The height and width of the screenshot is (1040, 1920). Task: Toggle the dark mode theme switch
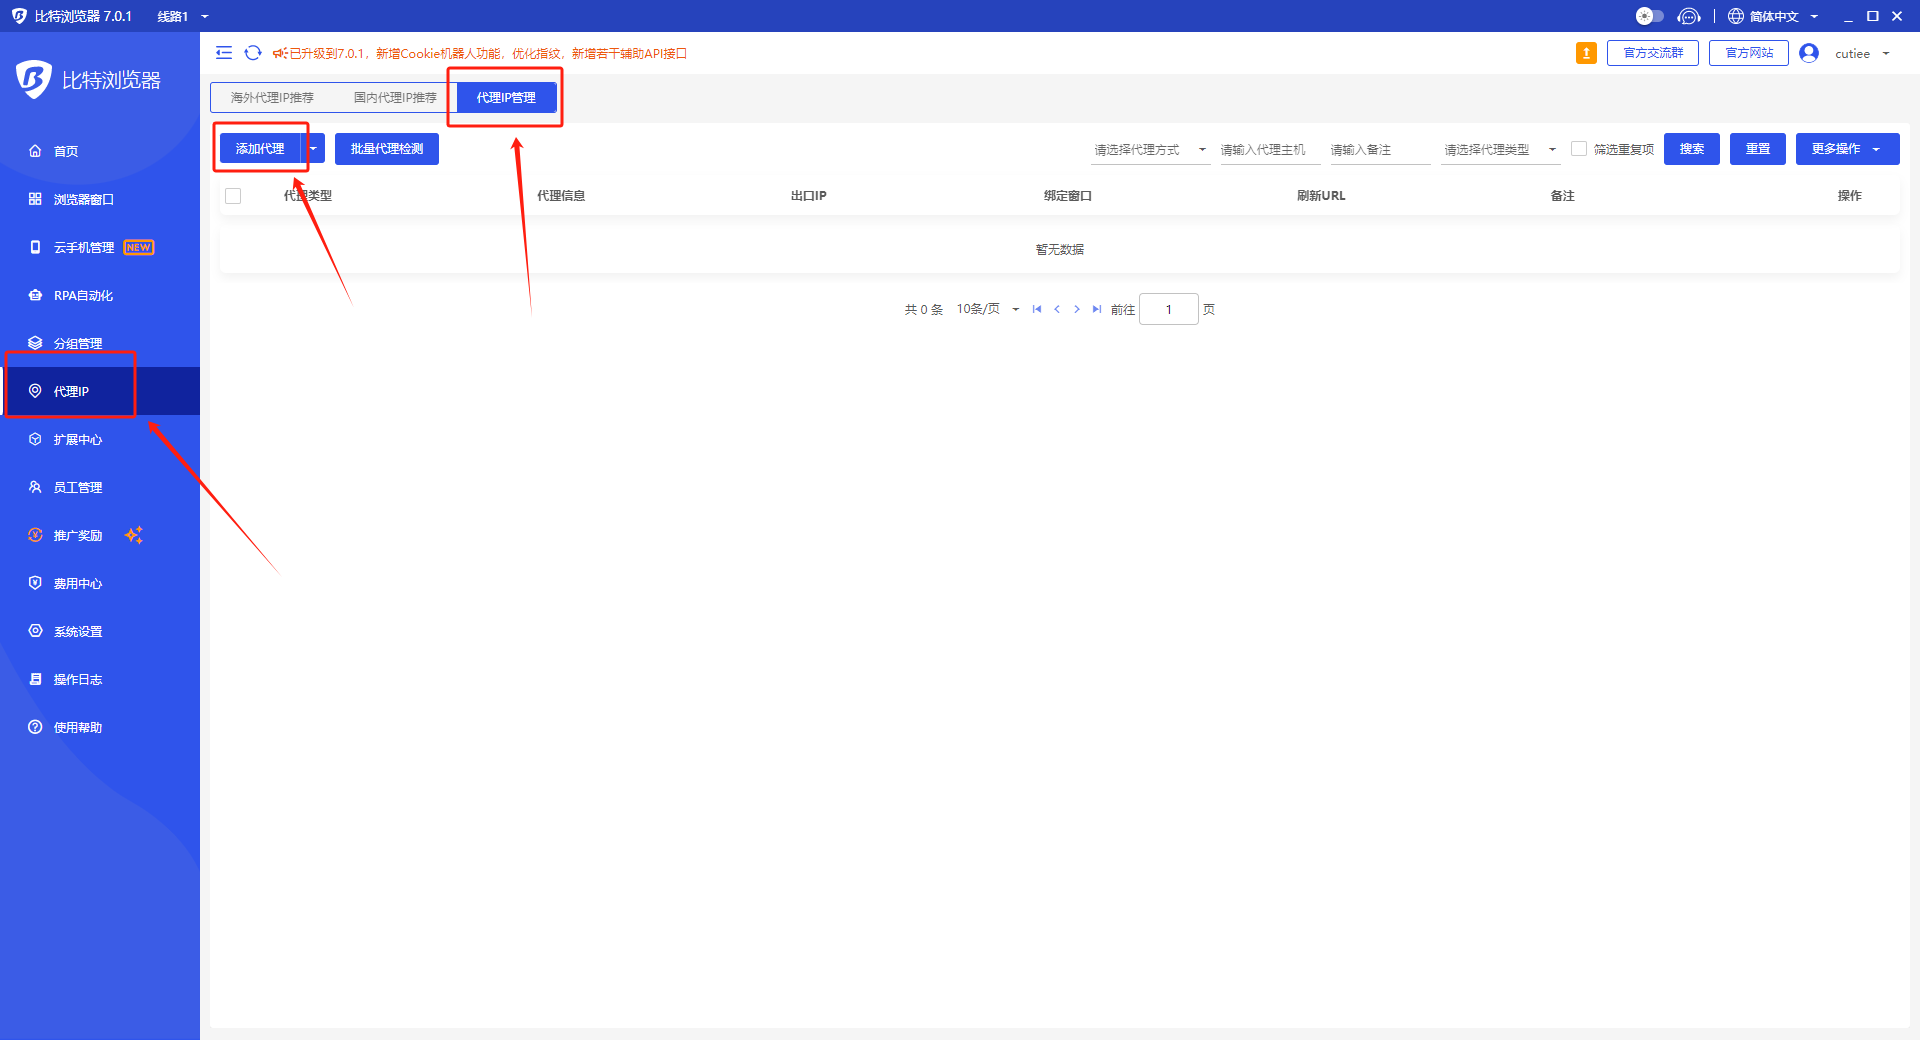pos(1649,16)
